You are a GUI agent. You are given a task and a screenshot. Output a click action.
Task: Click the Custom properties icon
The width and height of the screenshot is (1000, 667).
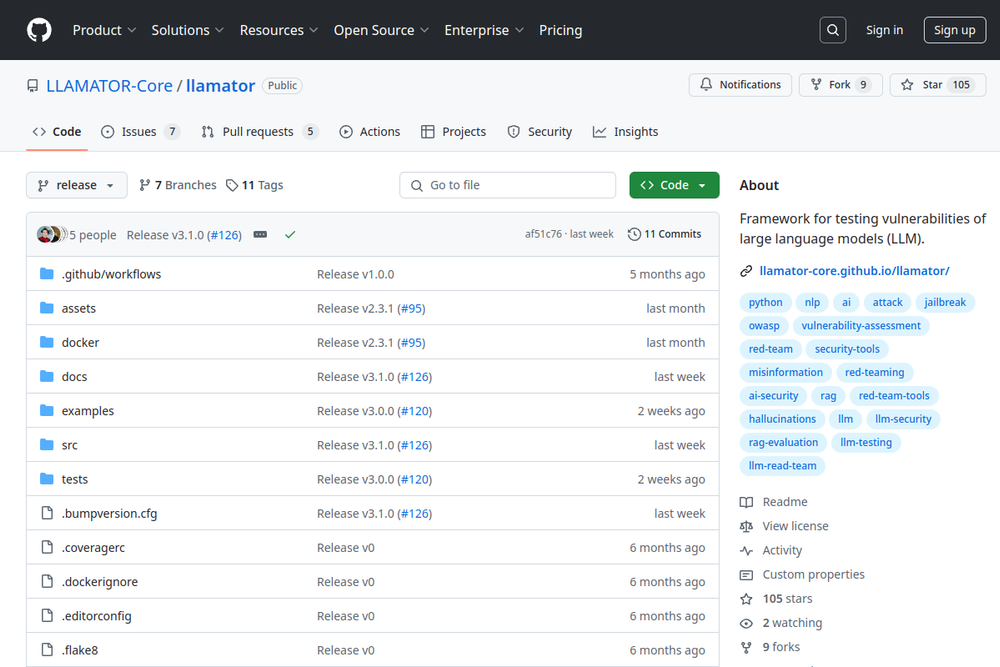click(746, 575)
